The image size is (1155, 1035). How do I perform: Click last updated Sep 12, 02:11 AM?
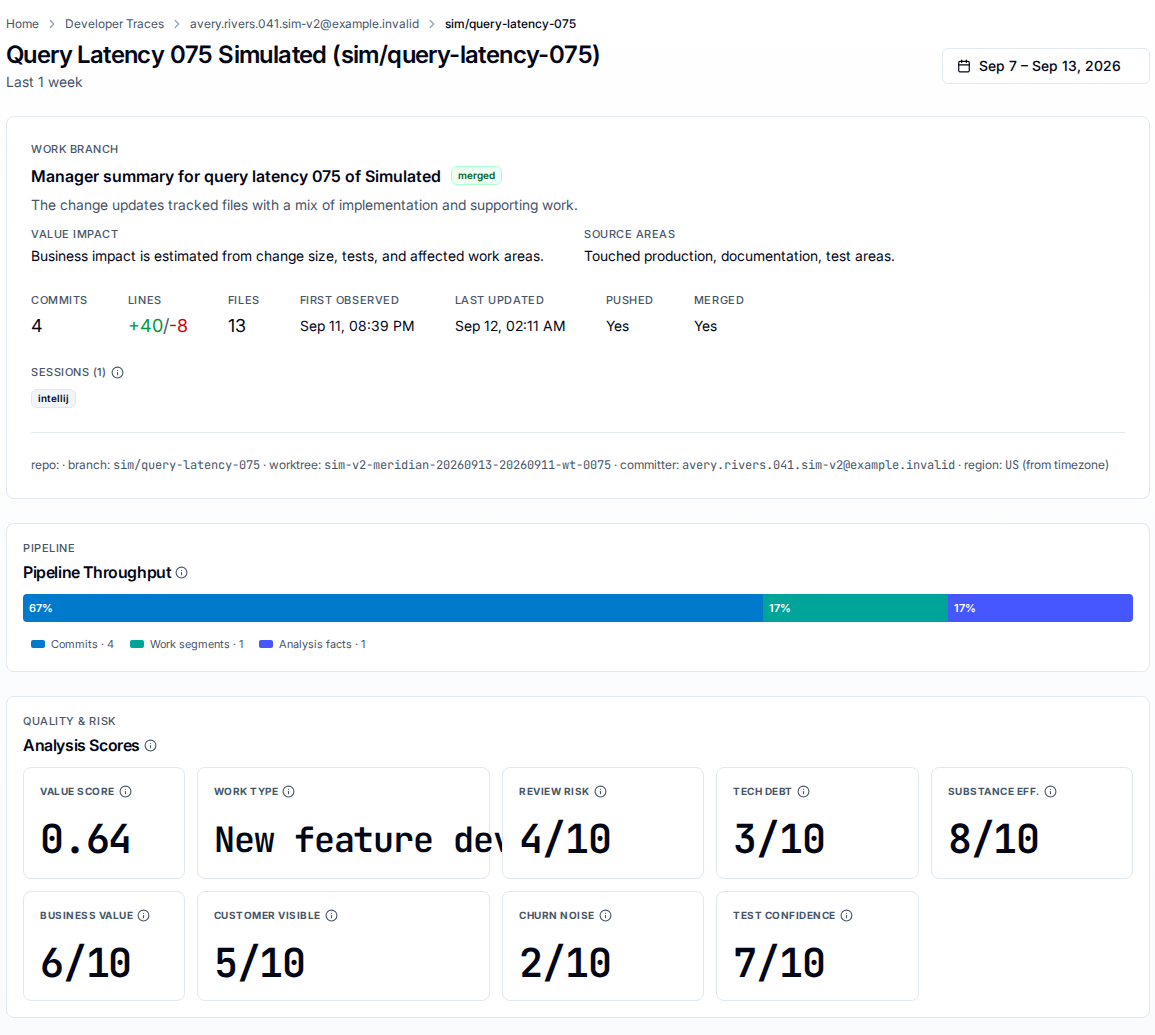click(510, 326)
